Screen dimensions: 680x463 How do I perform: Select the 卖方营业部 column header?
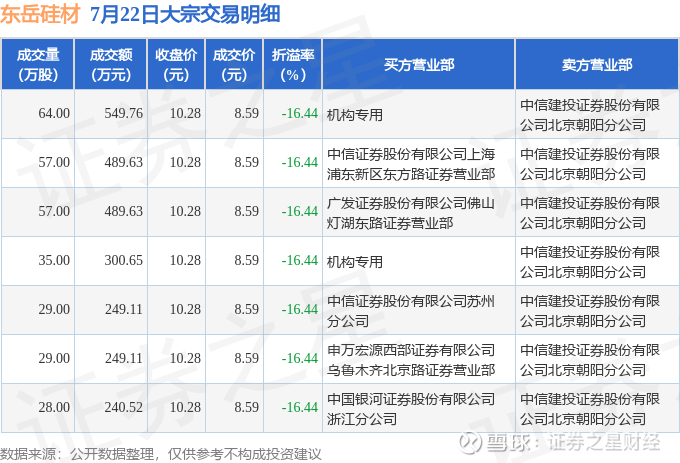click(x=597, y=65)
